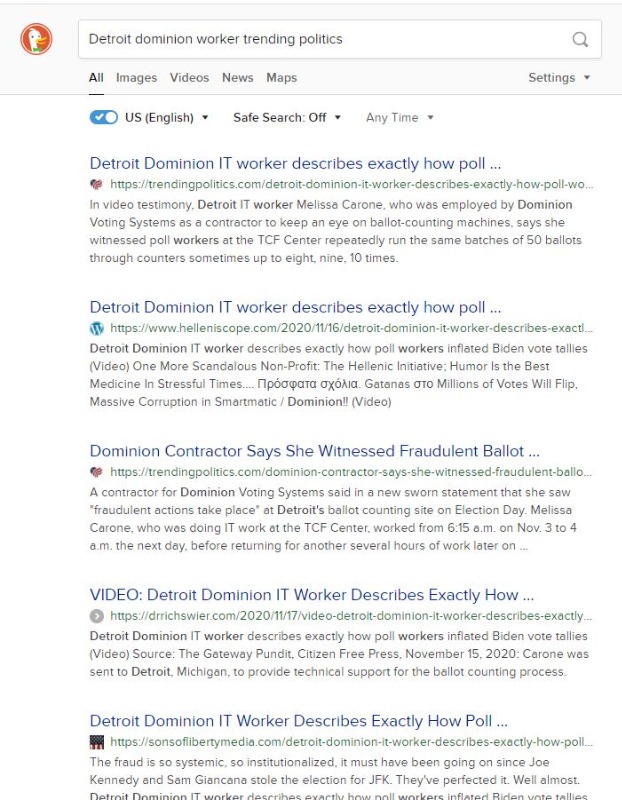Click the flag favicon for sonsoflibertymedia.com
The height and width of the screenshot is (800, 622).
(x=97, y=742)
